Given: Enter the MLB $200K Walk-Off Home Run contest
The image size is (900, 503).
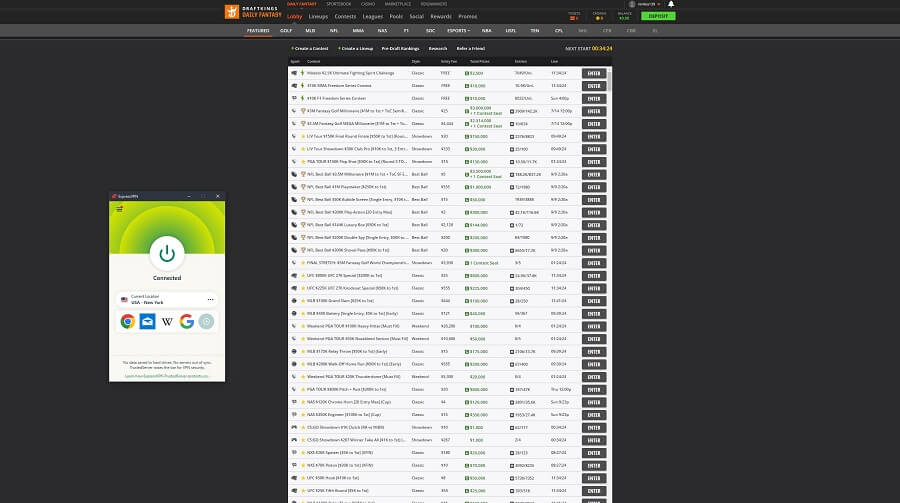Looking at the screenshot, I should (x=593, y=364).
